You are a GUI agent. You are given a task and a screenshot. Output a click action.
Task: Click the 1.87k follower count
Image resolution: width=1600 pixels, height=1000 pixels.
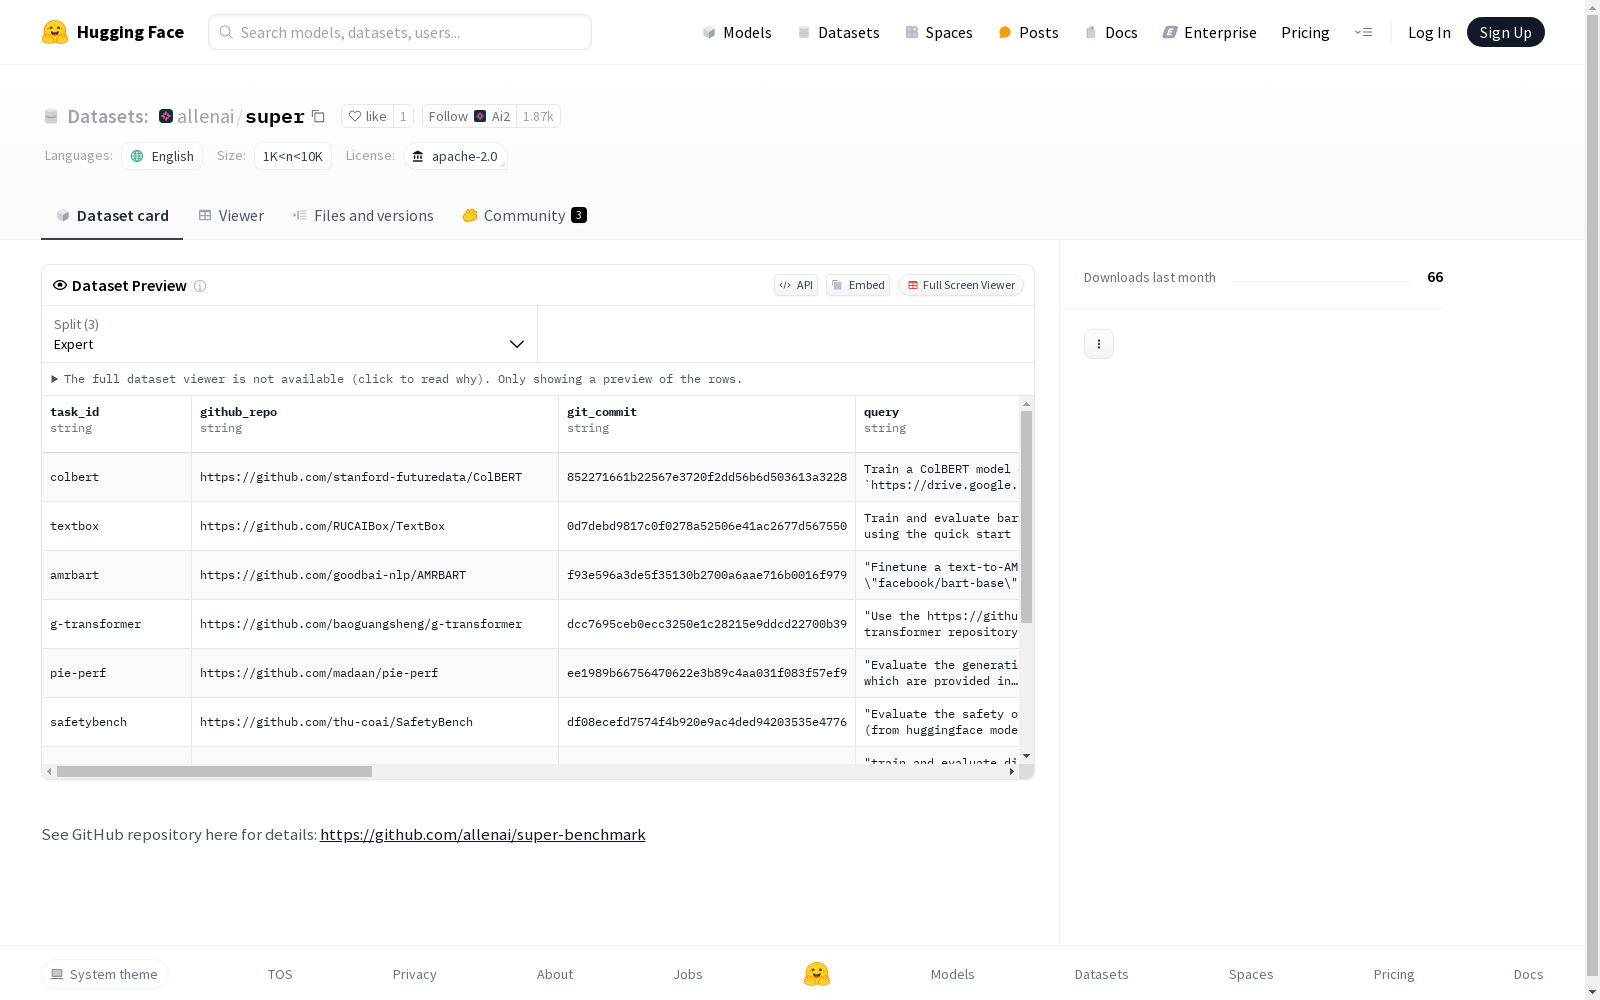pos(538,116)
